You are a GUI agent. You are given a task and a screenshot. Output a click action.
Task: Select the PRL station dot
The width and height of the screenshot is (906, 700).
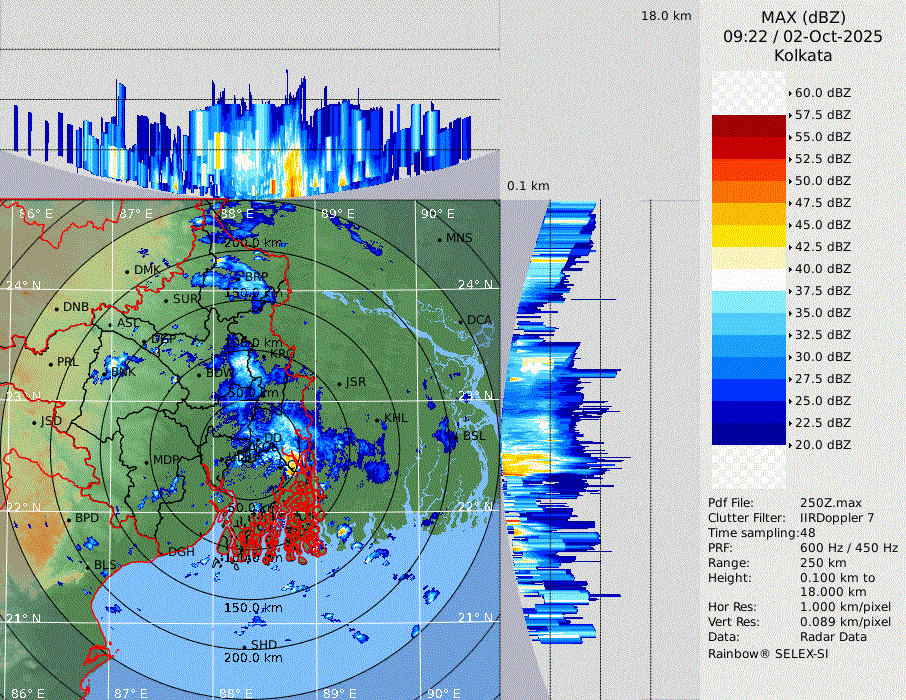pos(50,363)
